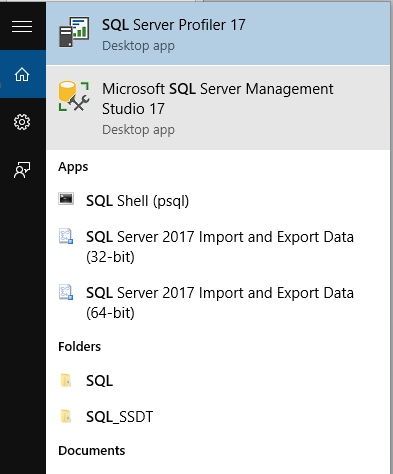The height and width of the screenshot is (474, 393).
Task: Click the SQL Shell (psql) console icon
Action: click(66, 199)
